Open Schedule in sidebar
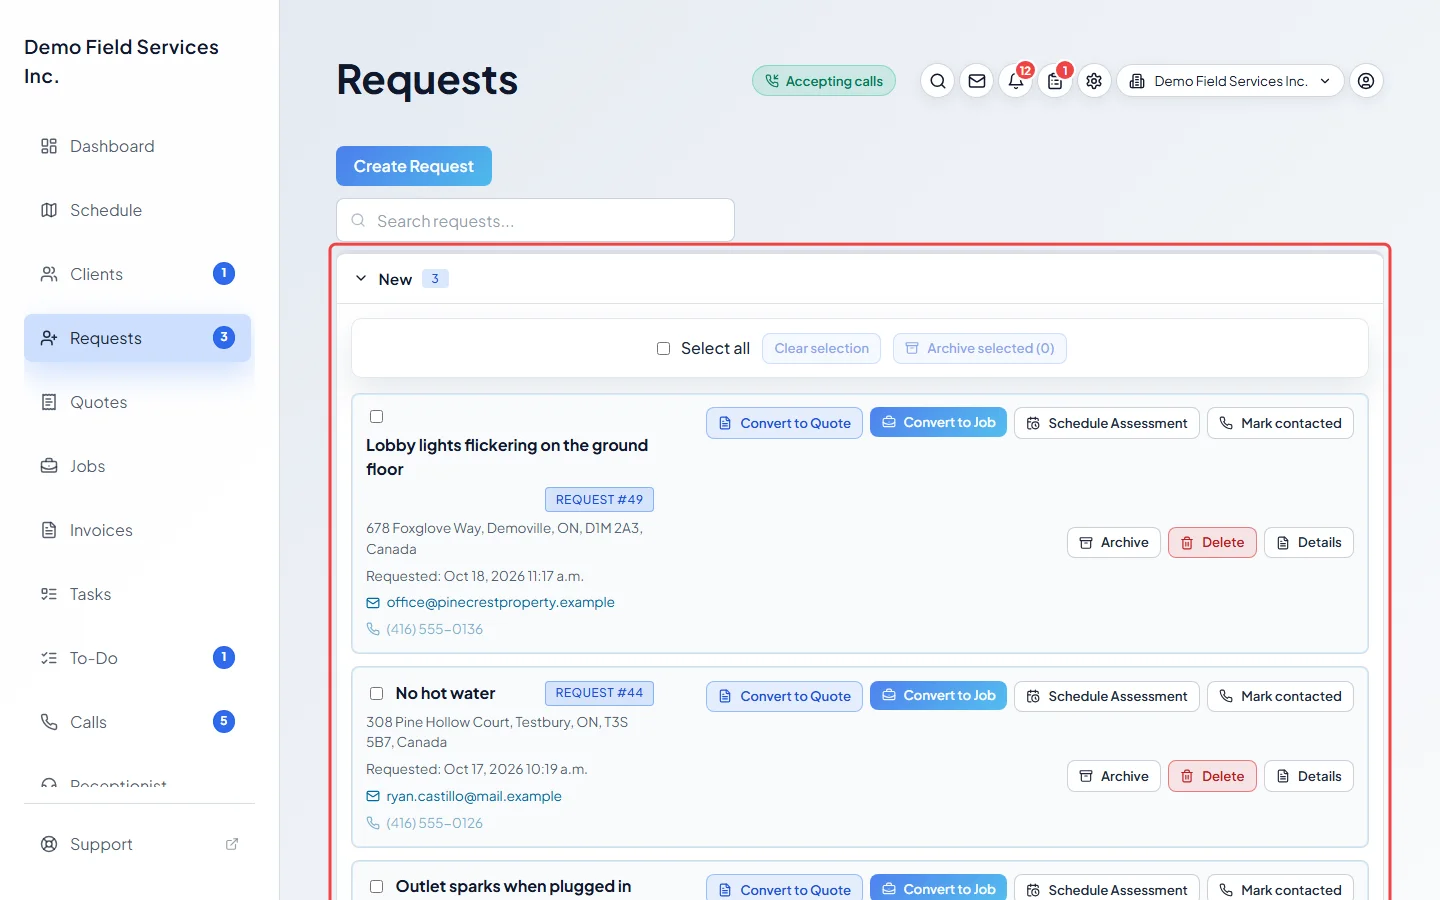Screen dimensions: 1440x900 coord(137,210)
